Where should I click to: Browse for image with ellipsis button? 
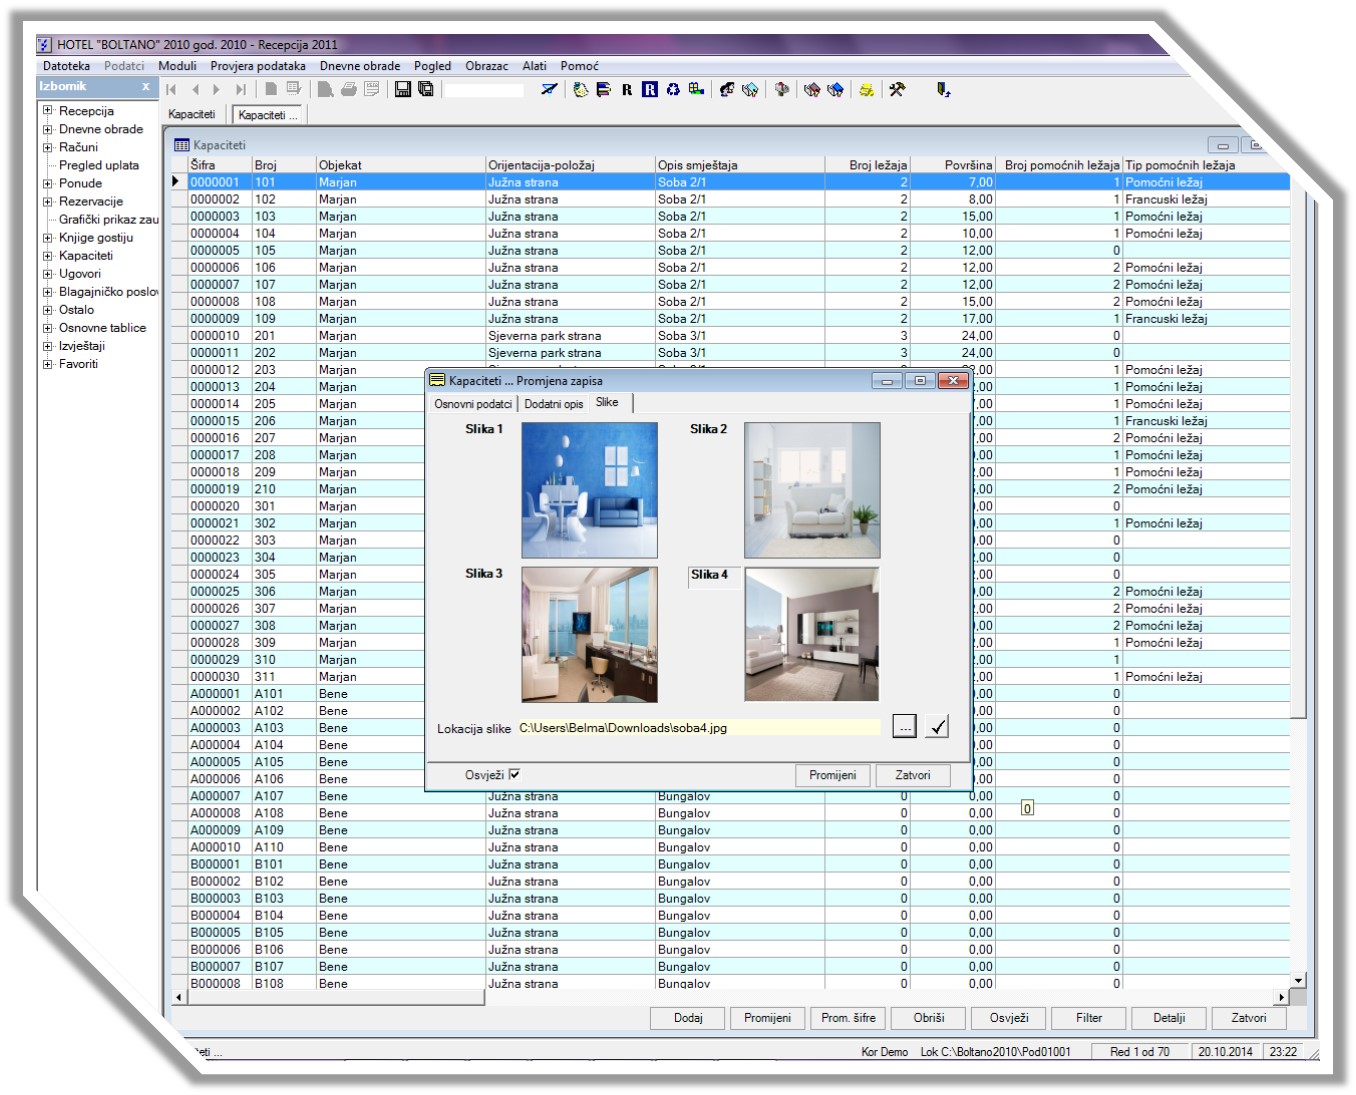(x=904, y=727)
